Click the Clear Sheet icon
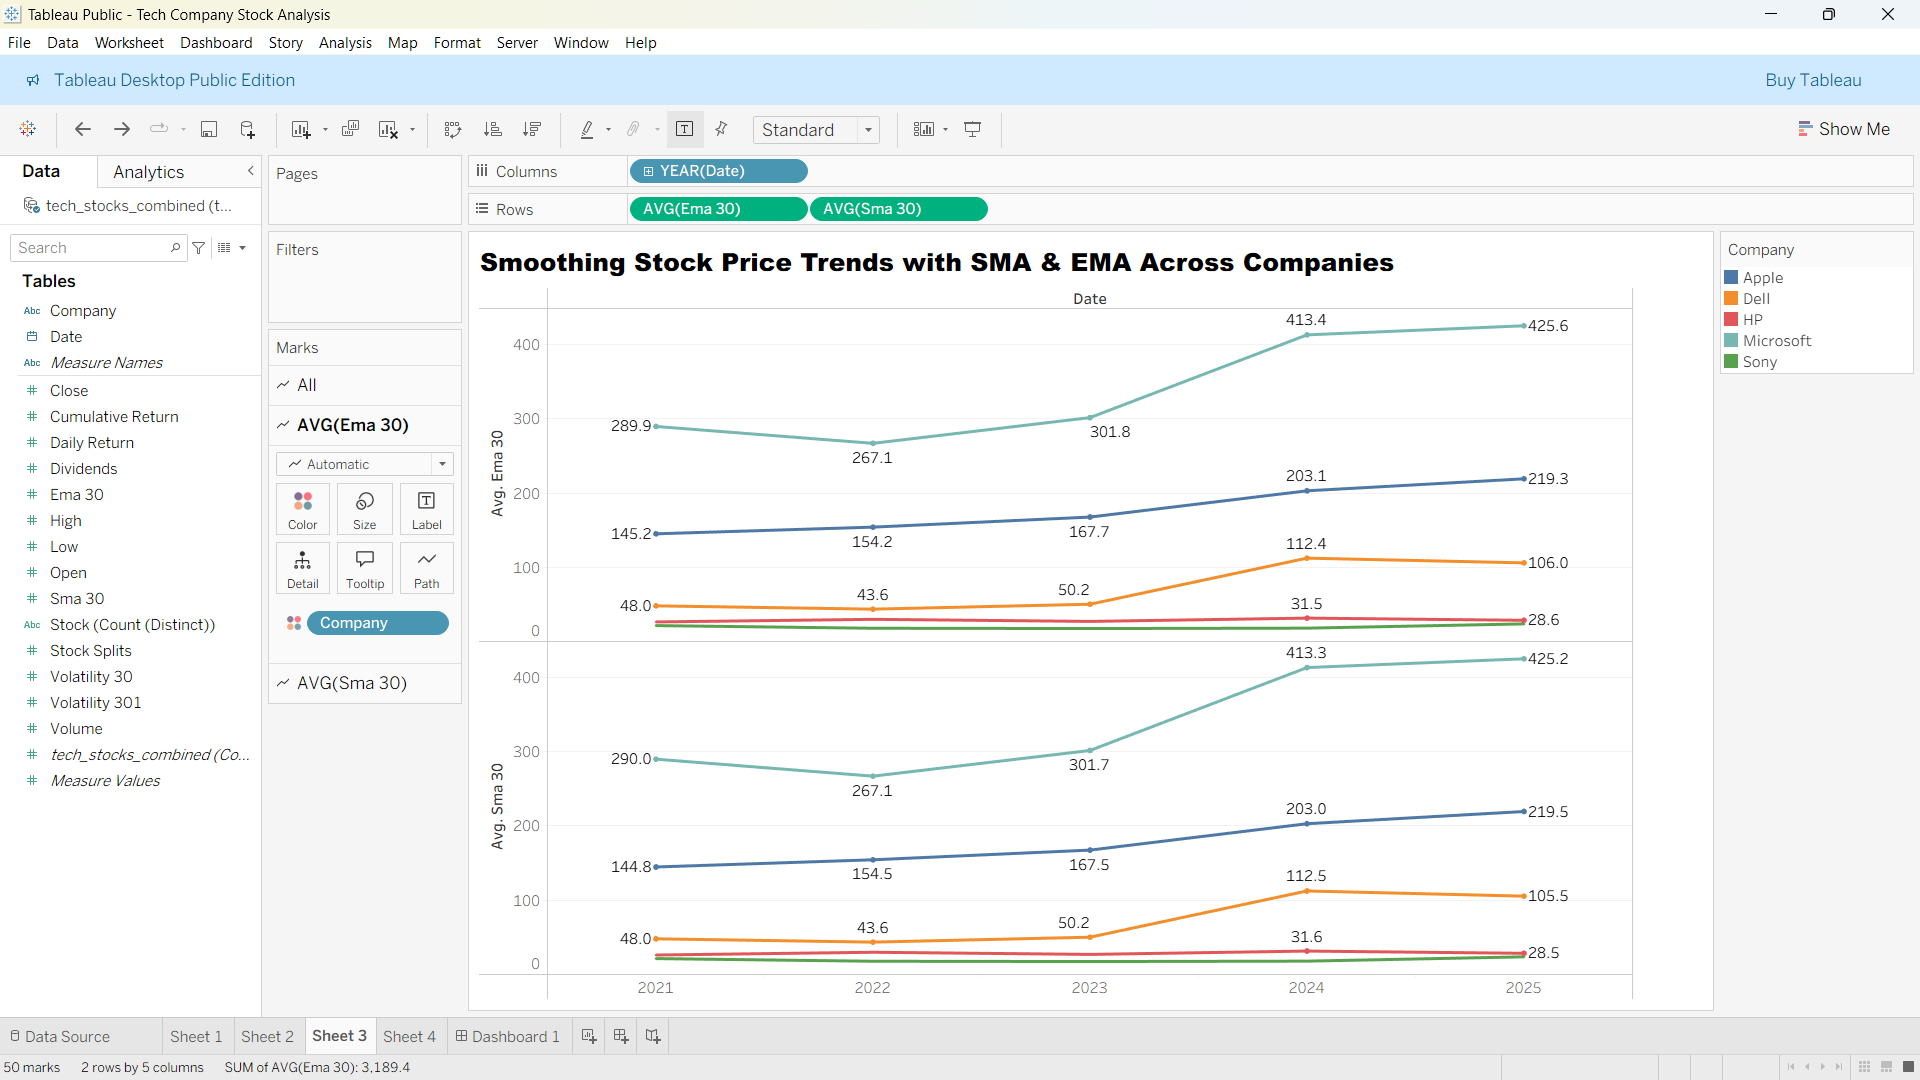 (388, 129)
